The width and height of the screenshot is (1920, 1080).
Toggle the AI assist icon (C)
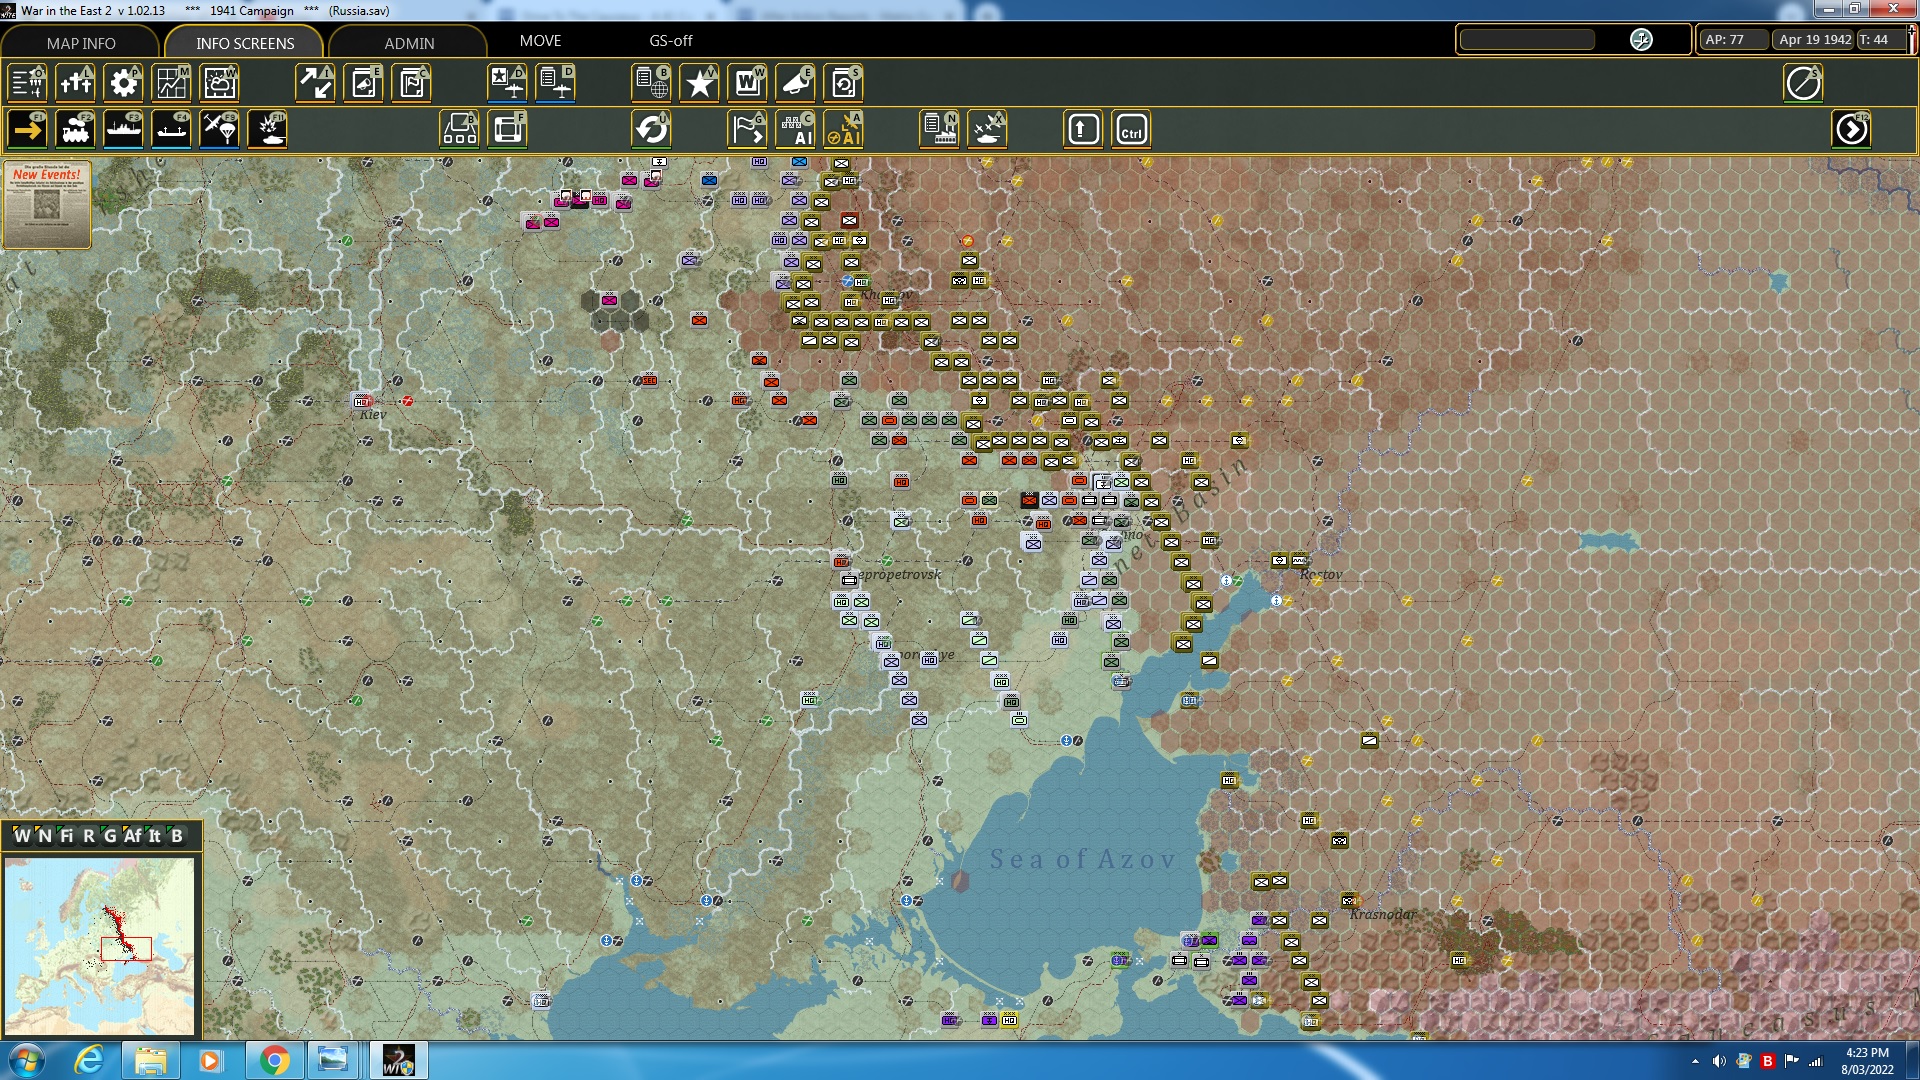pos(796,130)
